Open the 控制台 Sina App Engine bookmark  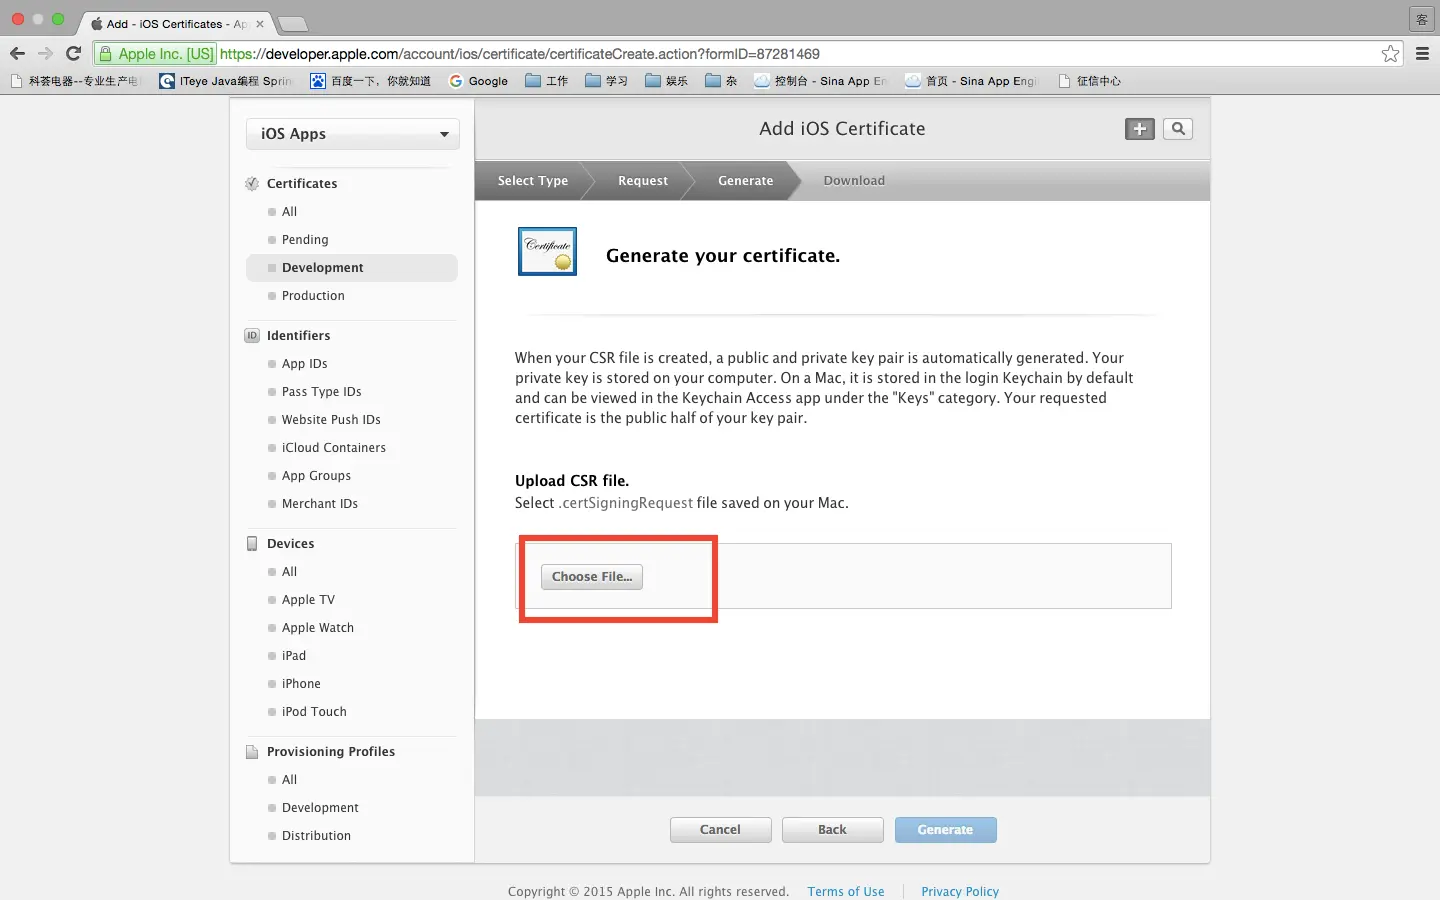coord(820,81)
